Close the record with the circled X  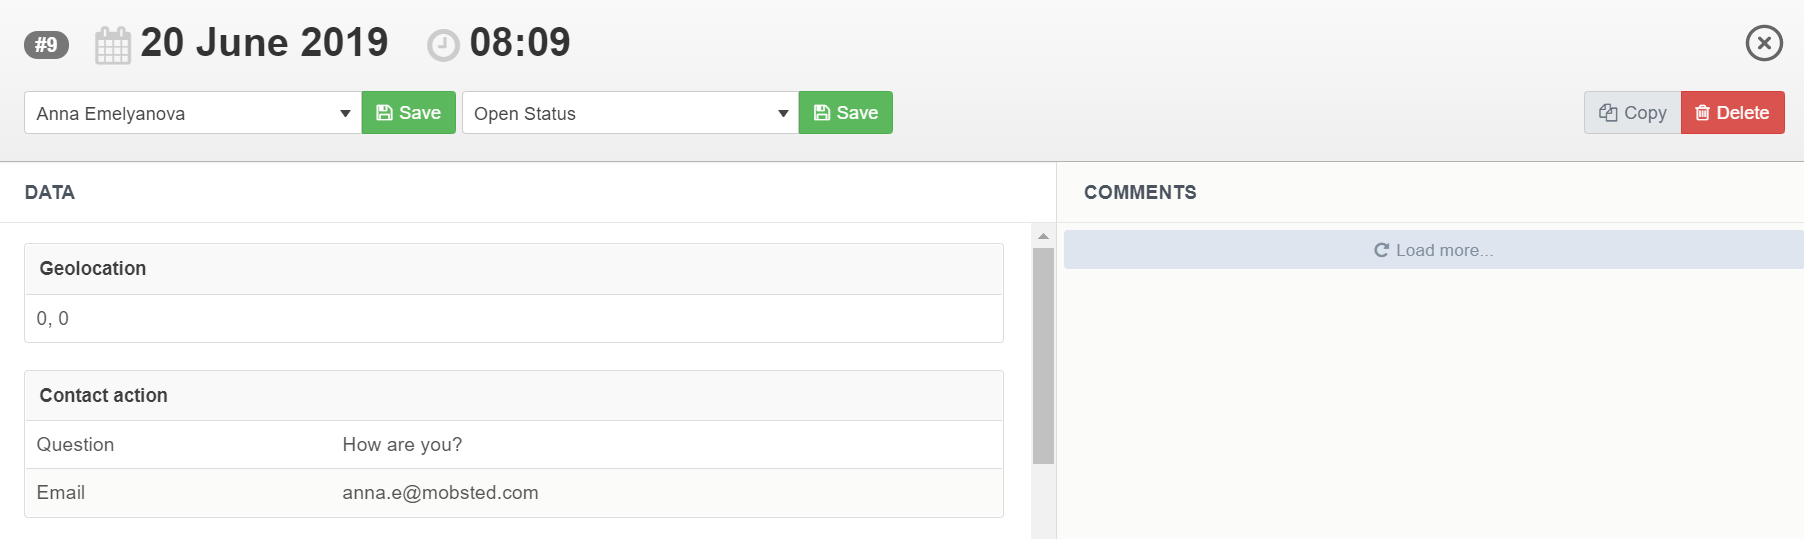click(x=1763, y=43)
